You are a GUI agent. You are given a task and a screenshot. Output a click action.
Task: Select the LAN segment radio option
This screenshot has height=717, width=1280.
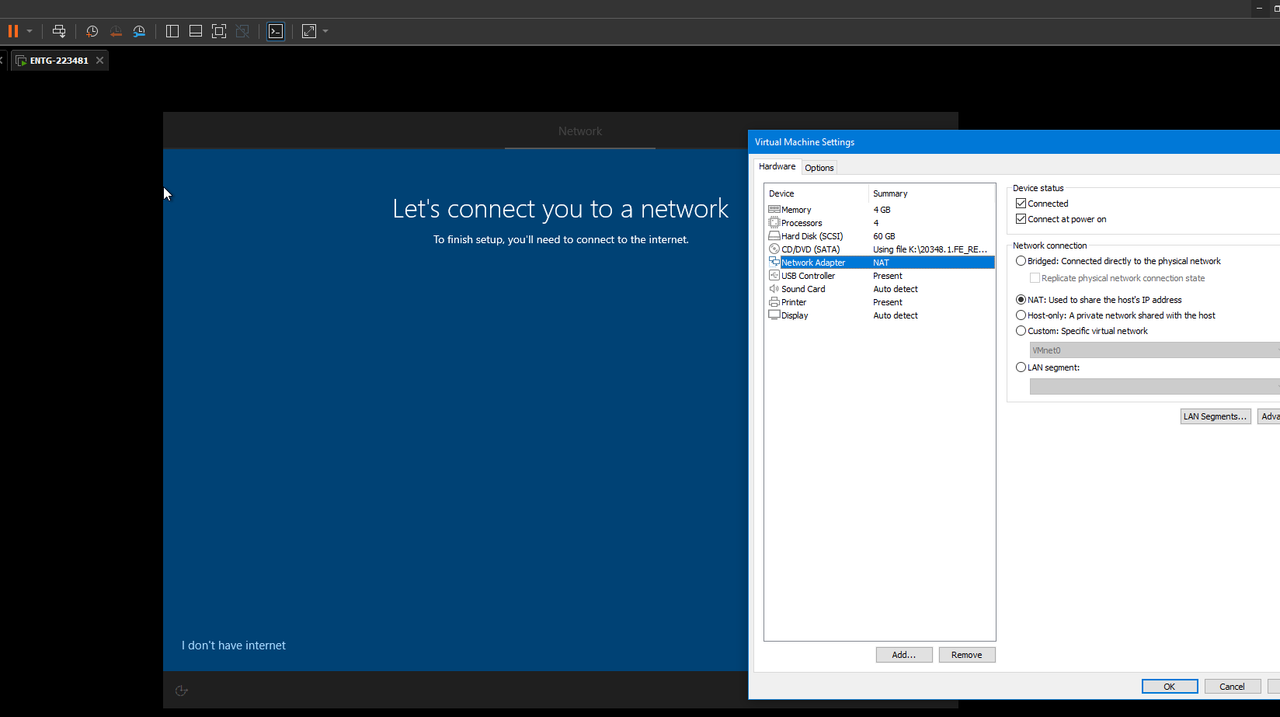pos(1021,367)
